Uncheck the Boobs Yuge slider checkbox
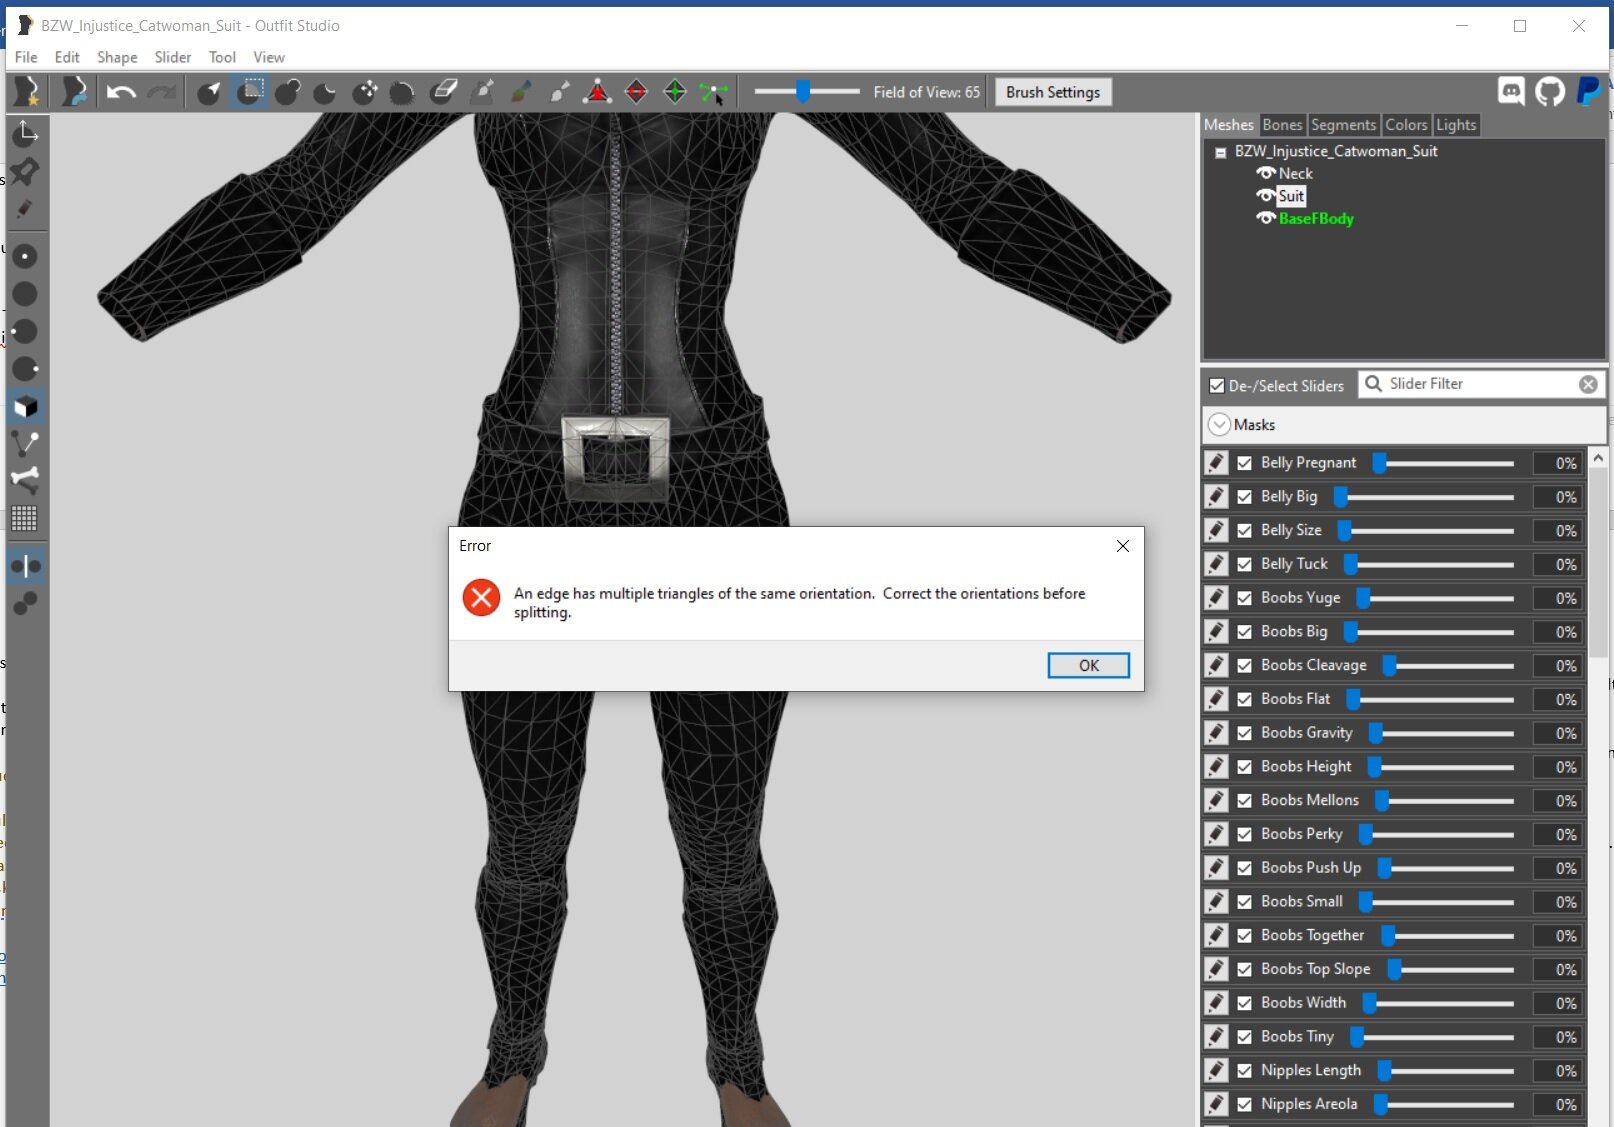 coord(1245,598)
